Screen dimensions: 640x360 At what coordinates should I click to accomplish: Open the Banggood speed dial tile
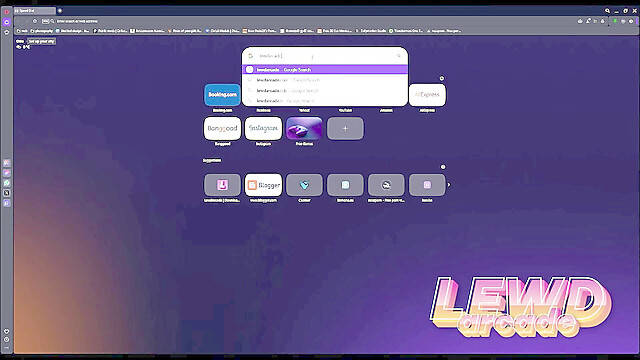click(x=222, y=129)
